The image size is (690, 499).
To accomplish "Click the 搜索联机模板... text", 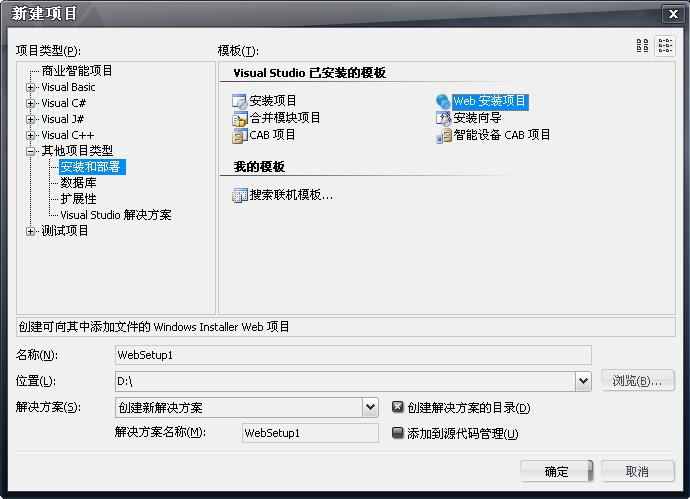I will [x=291, y=195].
